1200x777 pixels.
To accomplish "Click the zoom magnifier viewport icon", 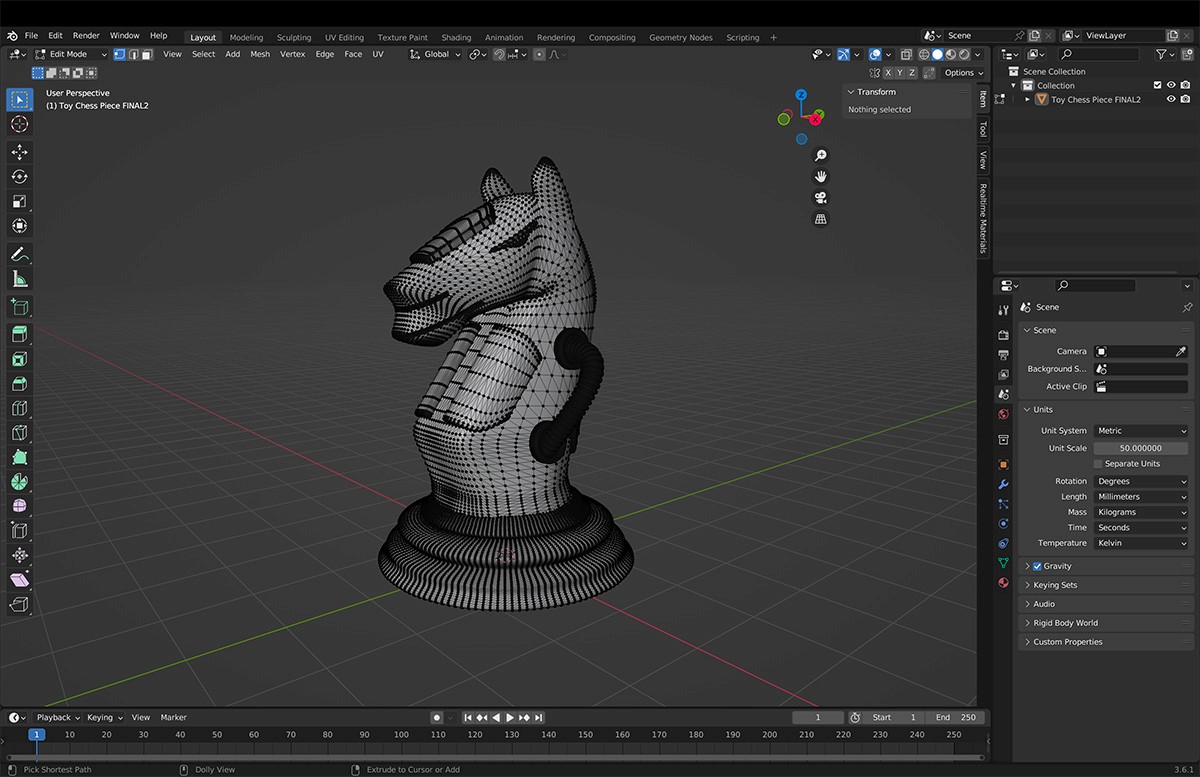I will [x=821, y=155].
